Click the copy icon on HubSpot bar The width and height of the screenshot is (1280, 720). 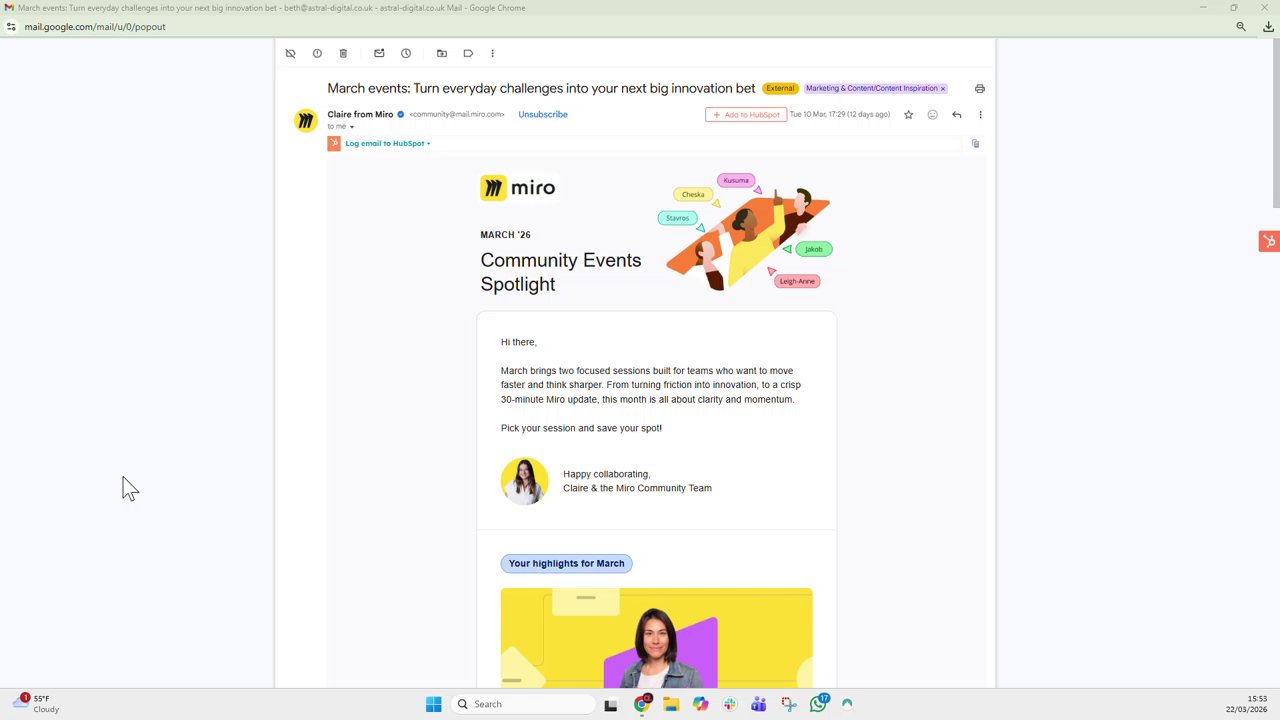pos(976,144)
